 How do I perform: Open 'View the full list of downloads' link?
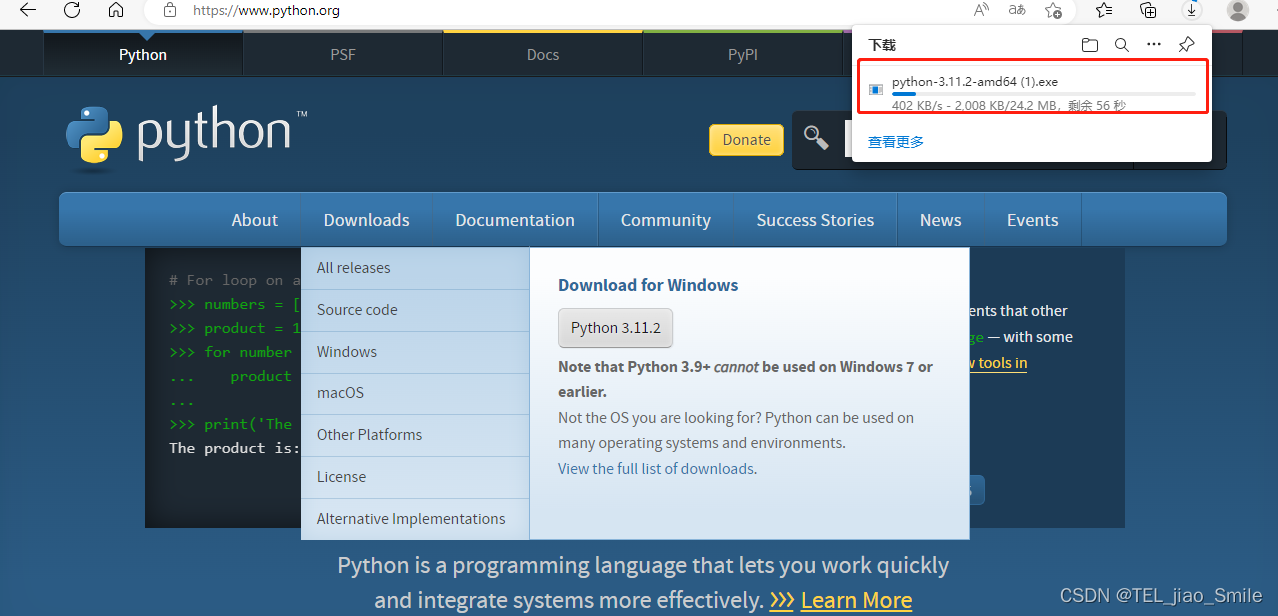coord(656,468)
